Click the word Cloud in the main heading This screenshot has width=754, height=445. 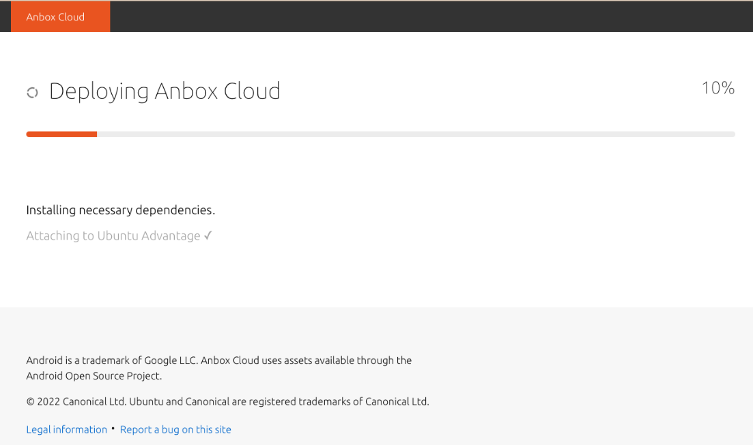[x=250, y=91]
